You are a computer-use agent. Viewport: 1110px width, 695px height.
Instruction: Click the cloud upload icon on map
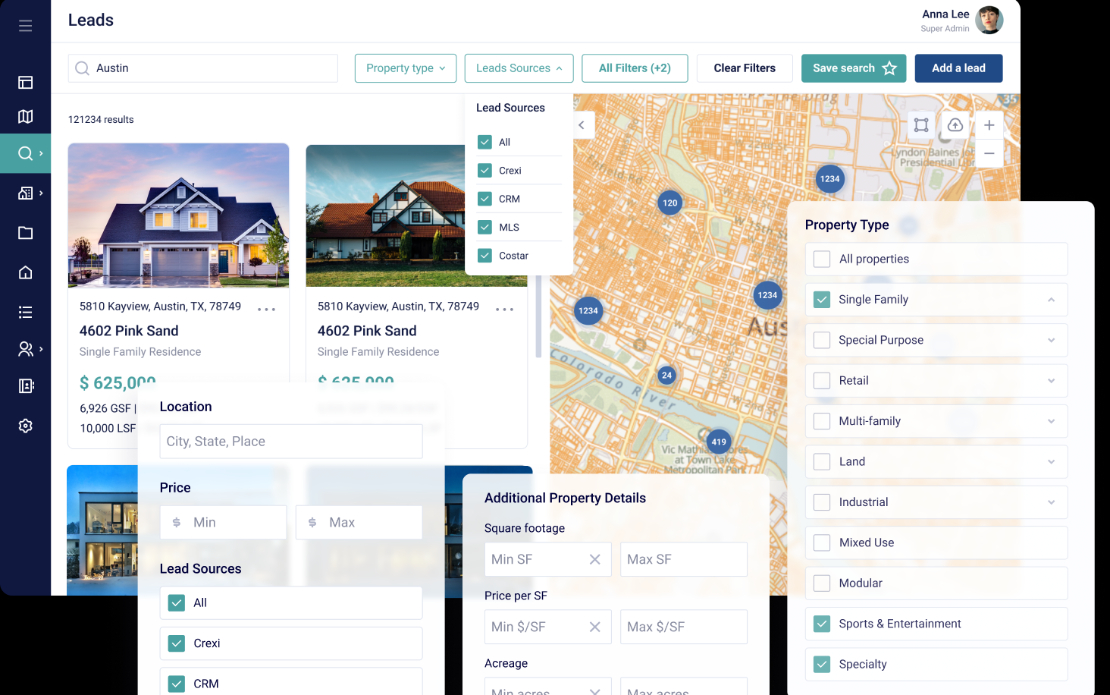[x=955, y=125]
